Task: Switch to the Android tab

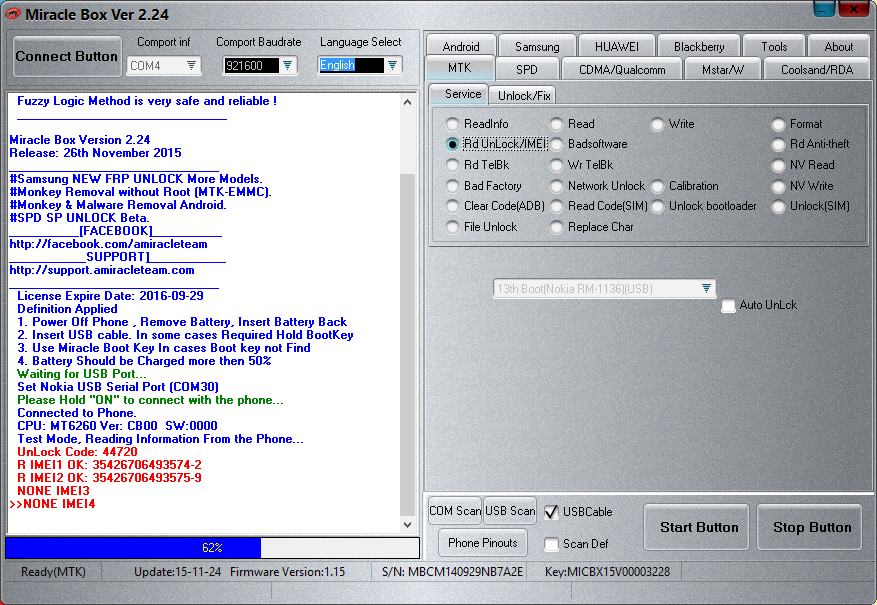Action: tap(461, 46)
